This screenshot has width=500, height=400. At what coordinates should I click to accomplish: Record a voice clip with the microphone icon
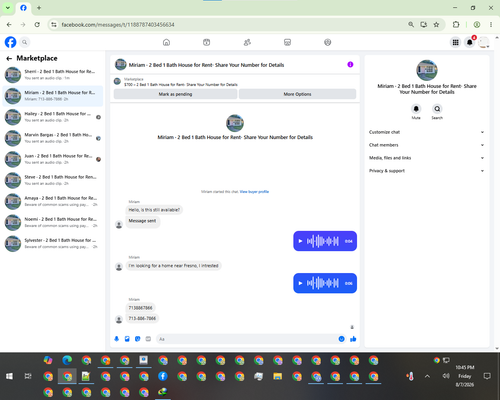pyautogui.click(x=116, y=339)
